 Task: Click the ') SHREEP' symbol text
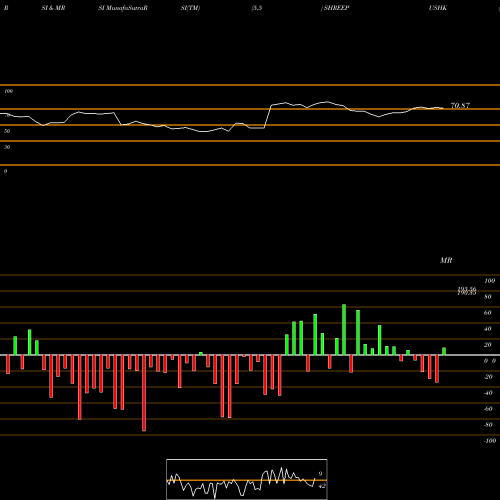click(x=335, y=8)
